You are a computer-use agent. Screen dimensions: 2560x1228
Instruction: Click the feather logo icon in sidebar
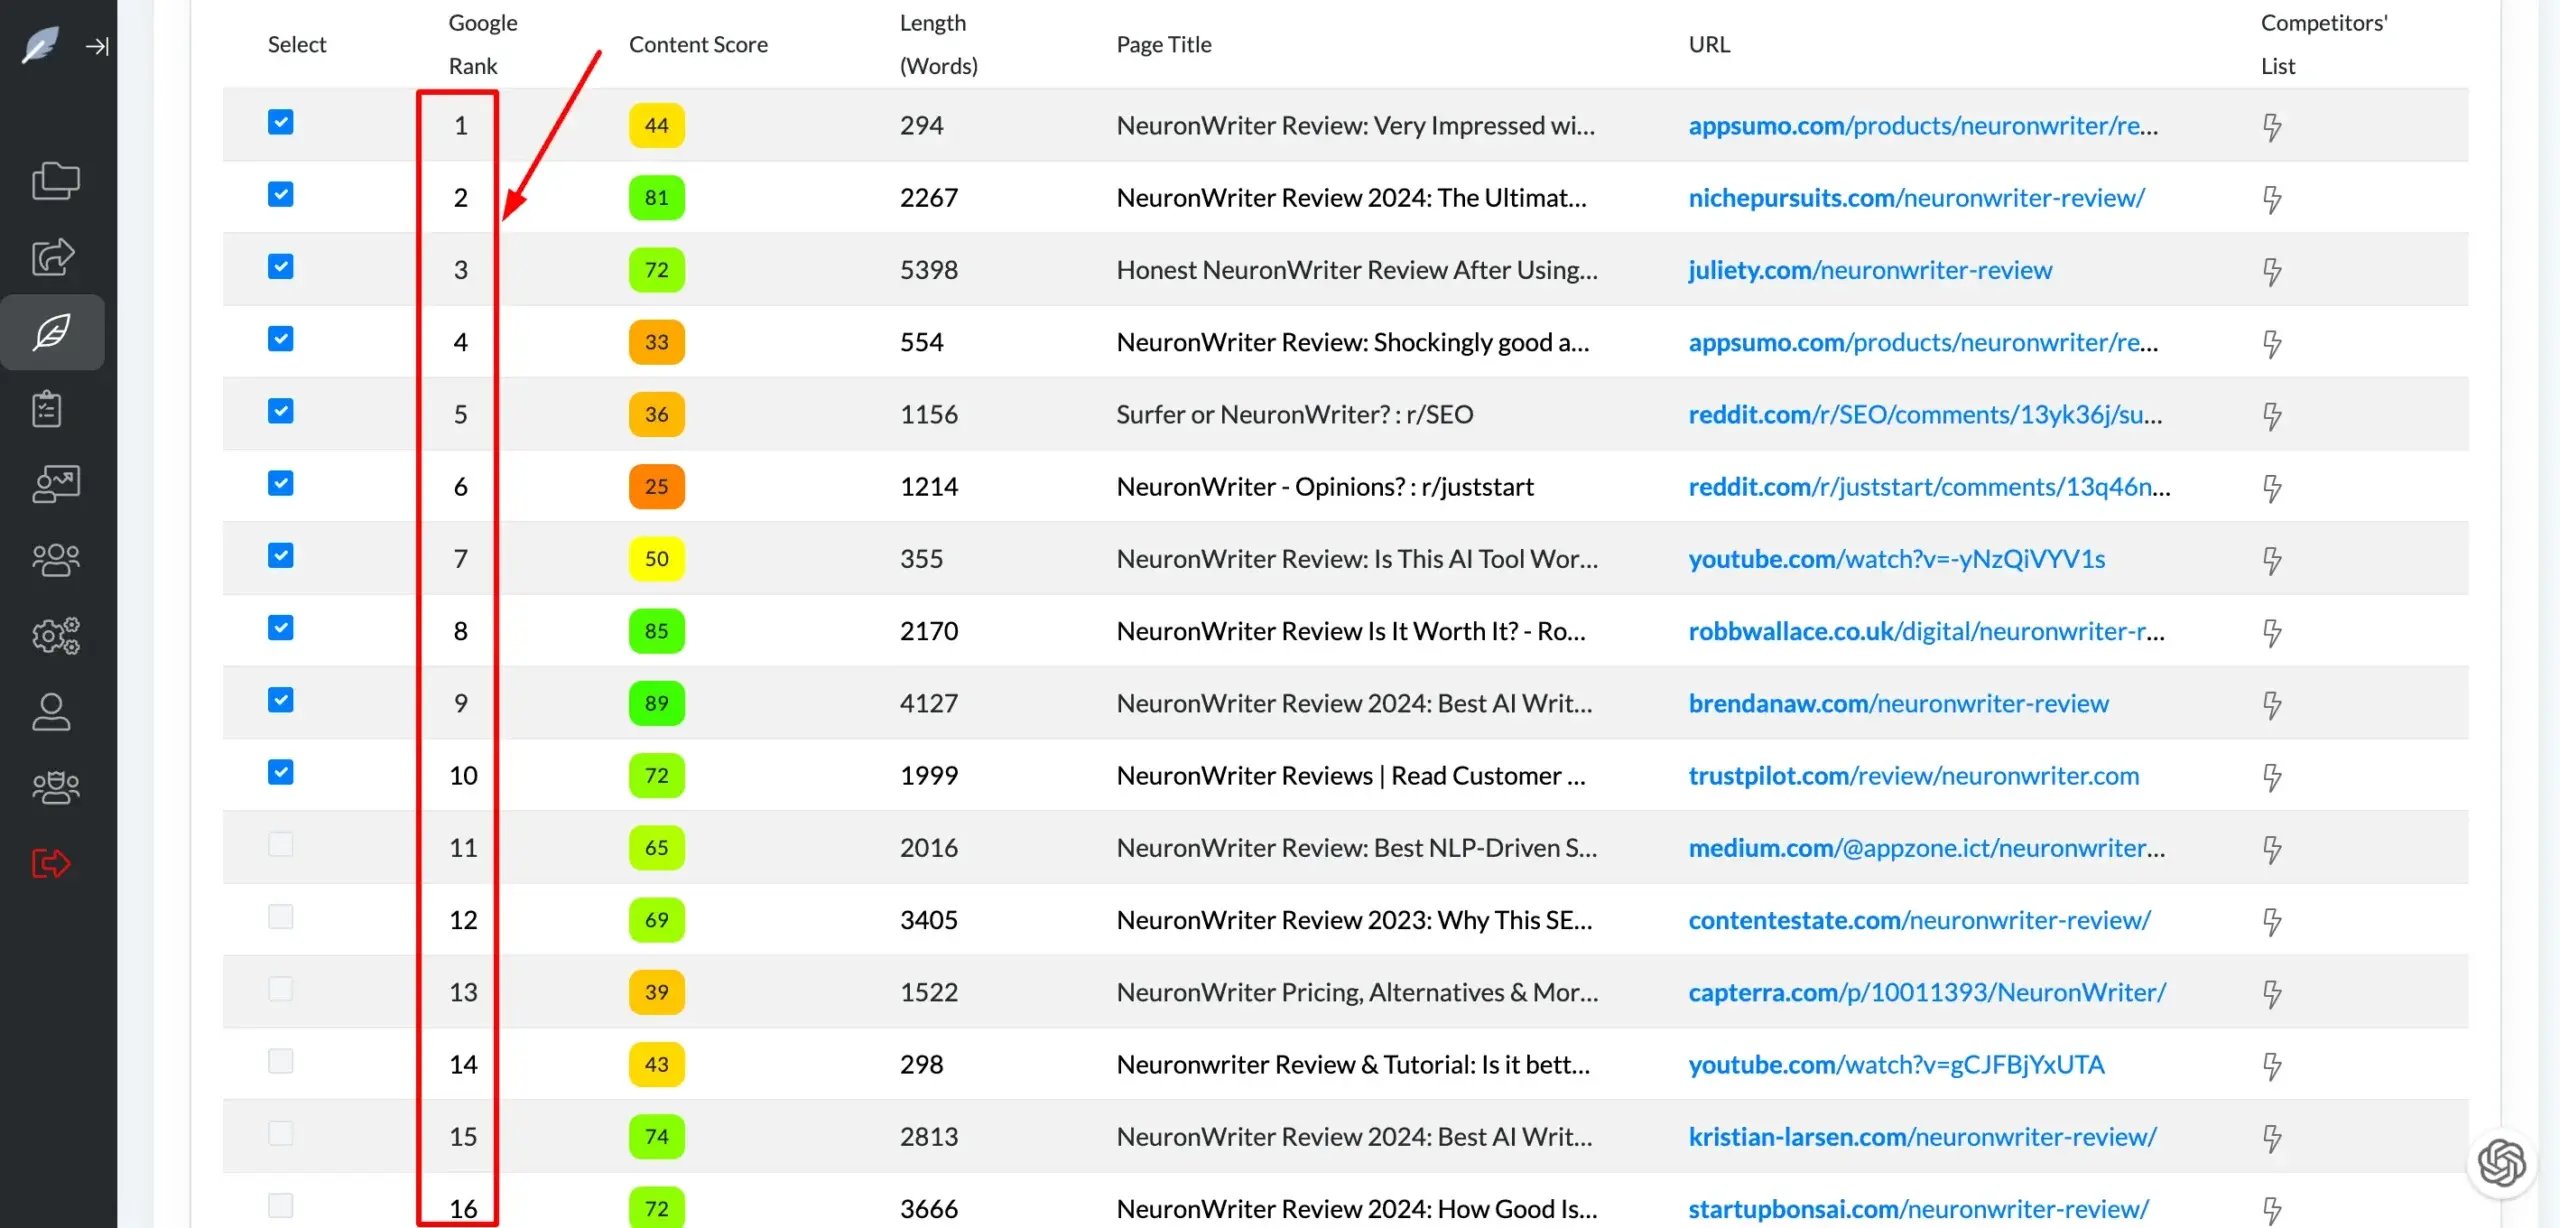pyautogui.click(x=40, y=45)
